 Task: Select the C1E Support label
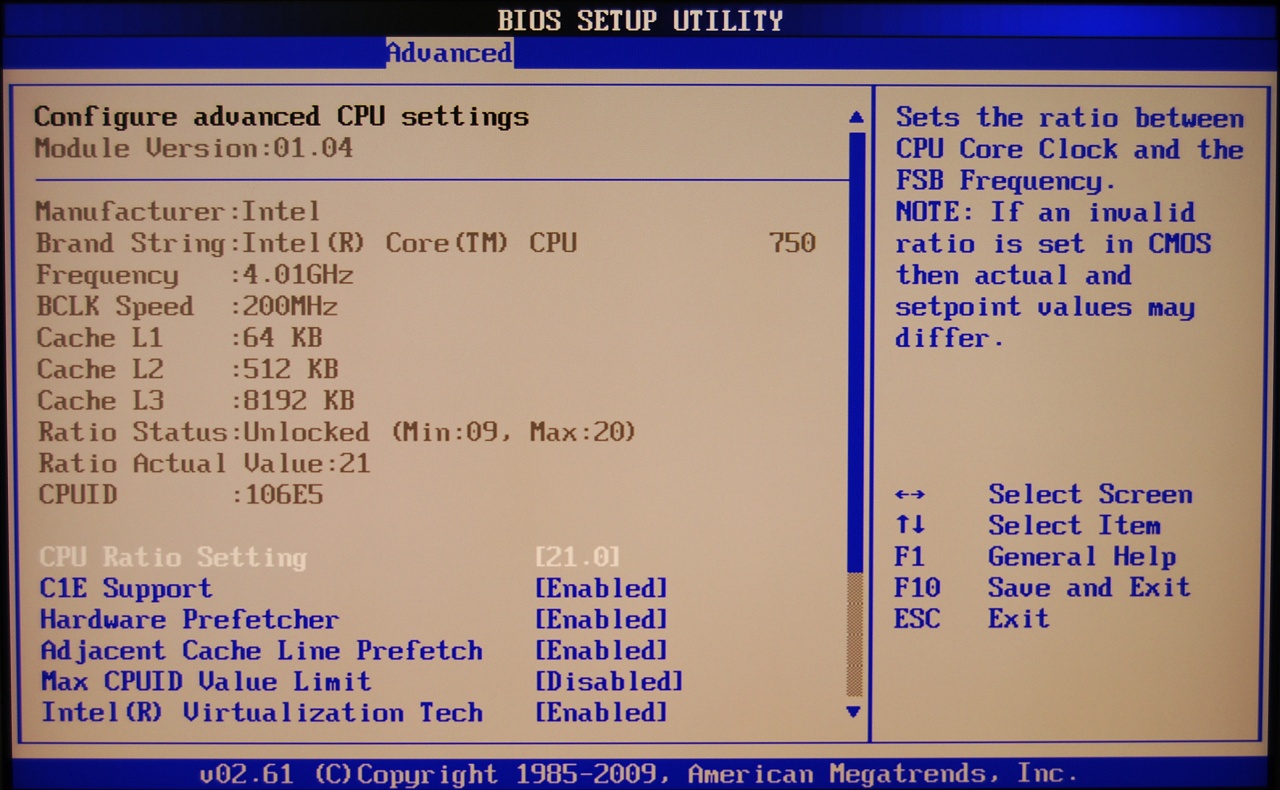(126, 588)
